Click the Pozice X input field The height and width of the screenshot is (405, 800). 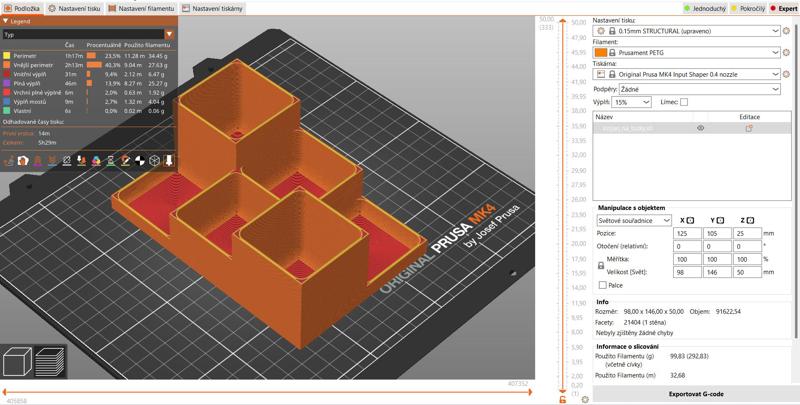click(x=688, y=233)
